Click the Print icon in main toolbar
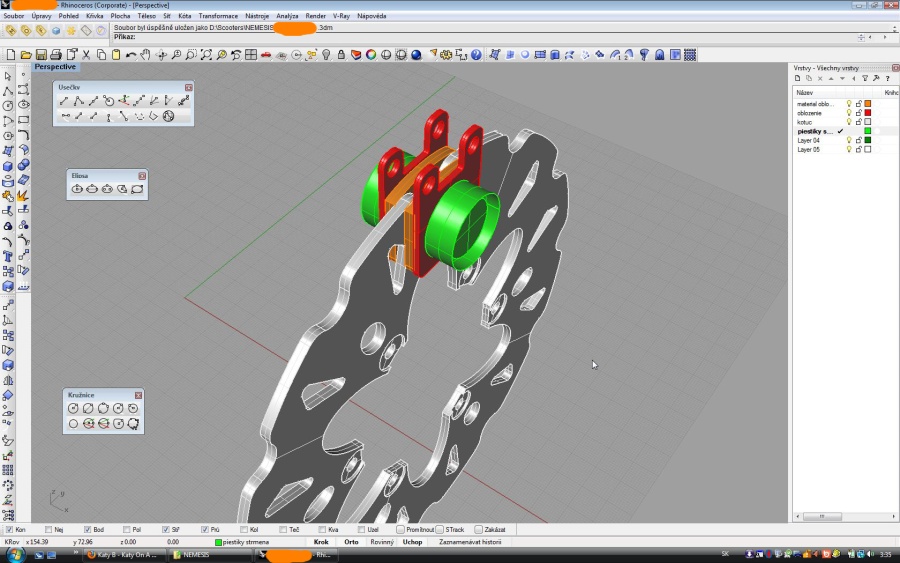900x563 pixels. point(56,55)
